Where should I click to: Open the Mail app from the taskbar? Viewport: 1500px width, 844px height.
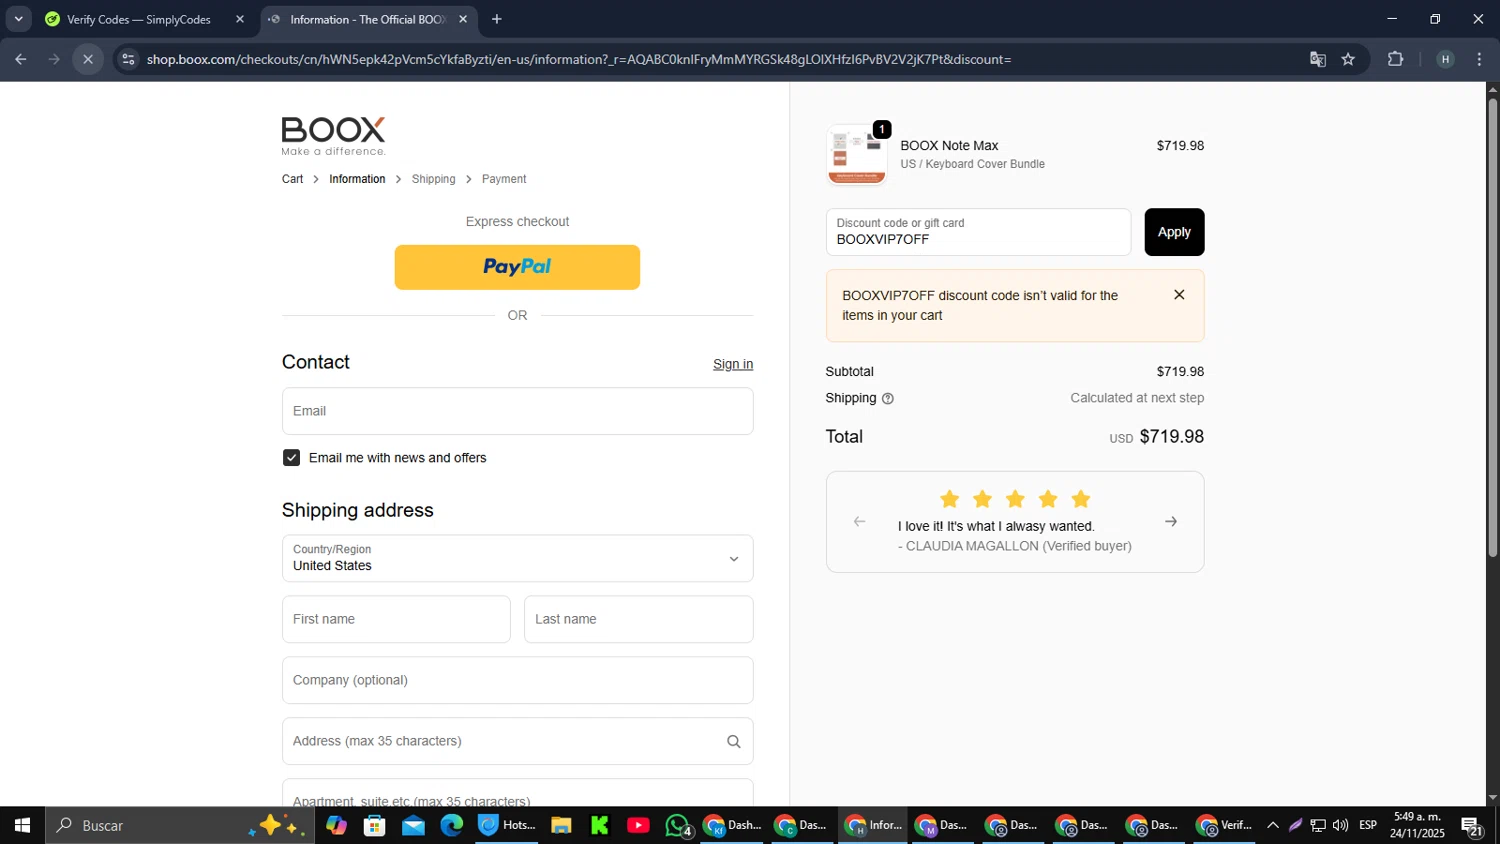coord(413,825)
